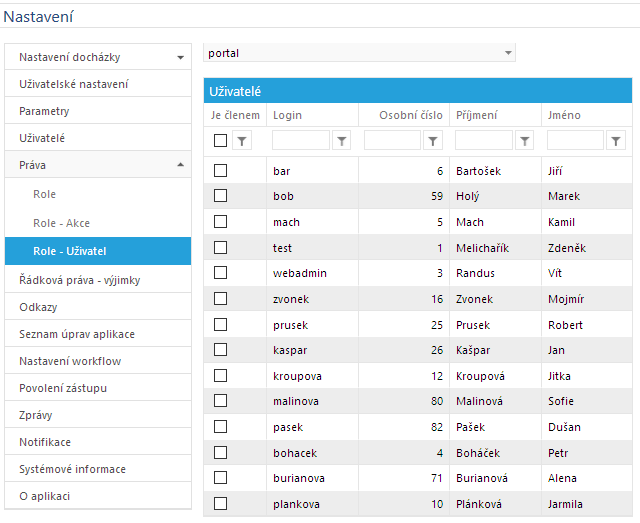Open O aplikaci menu item
The width and height of the screenshot is (640, 523).
tap(98, 496)
